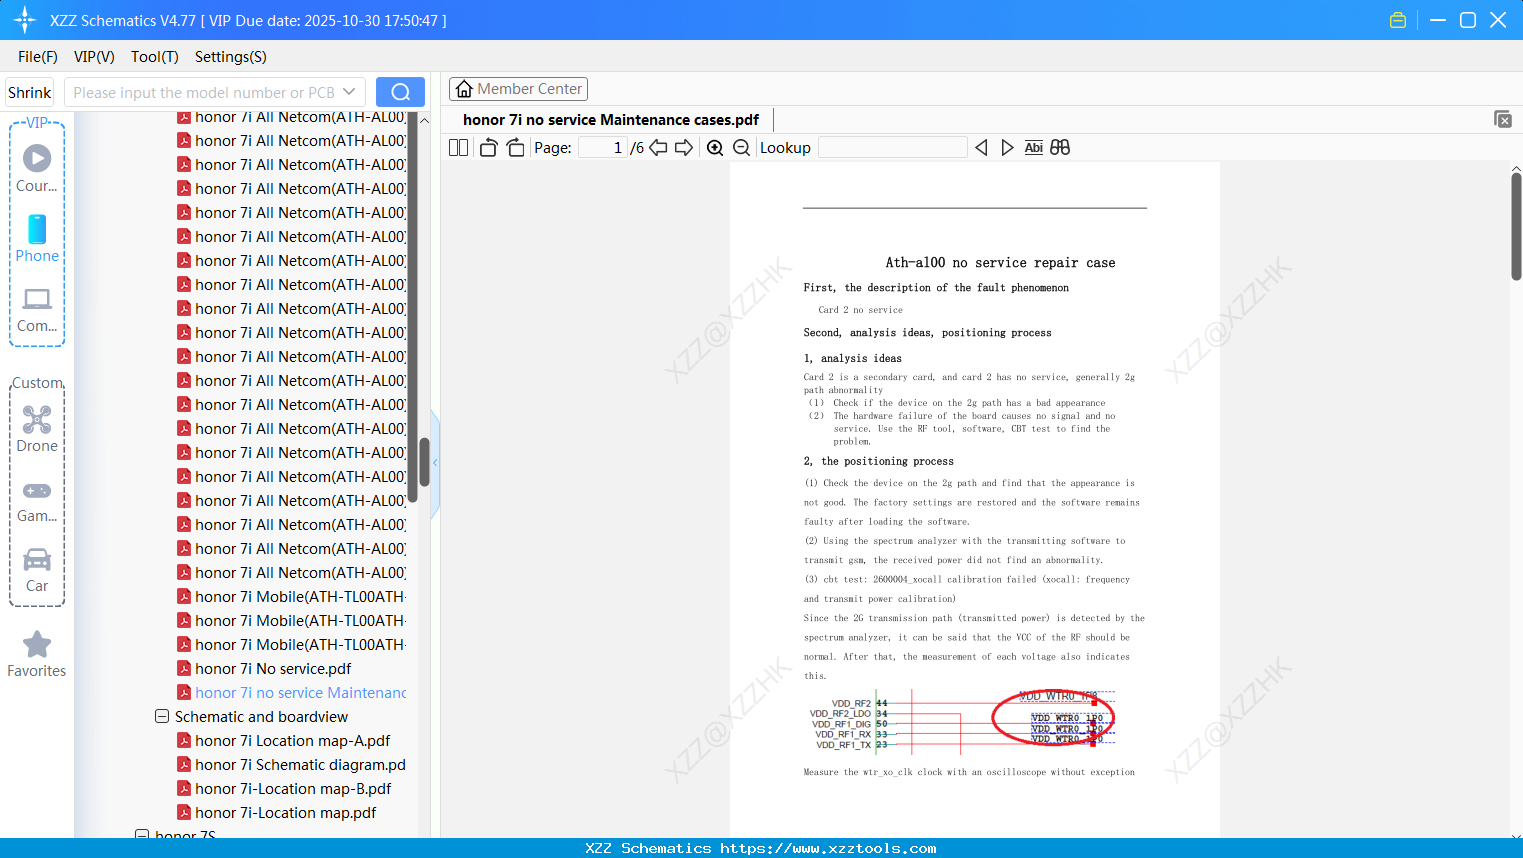
Task: Collapse the left panel with the splitter handle
Action: click(x=435, y=463)
